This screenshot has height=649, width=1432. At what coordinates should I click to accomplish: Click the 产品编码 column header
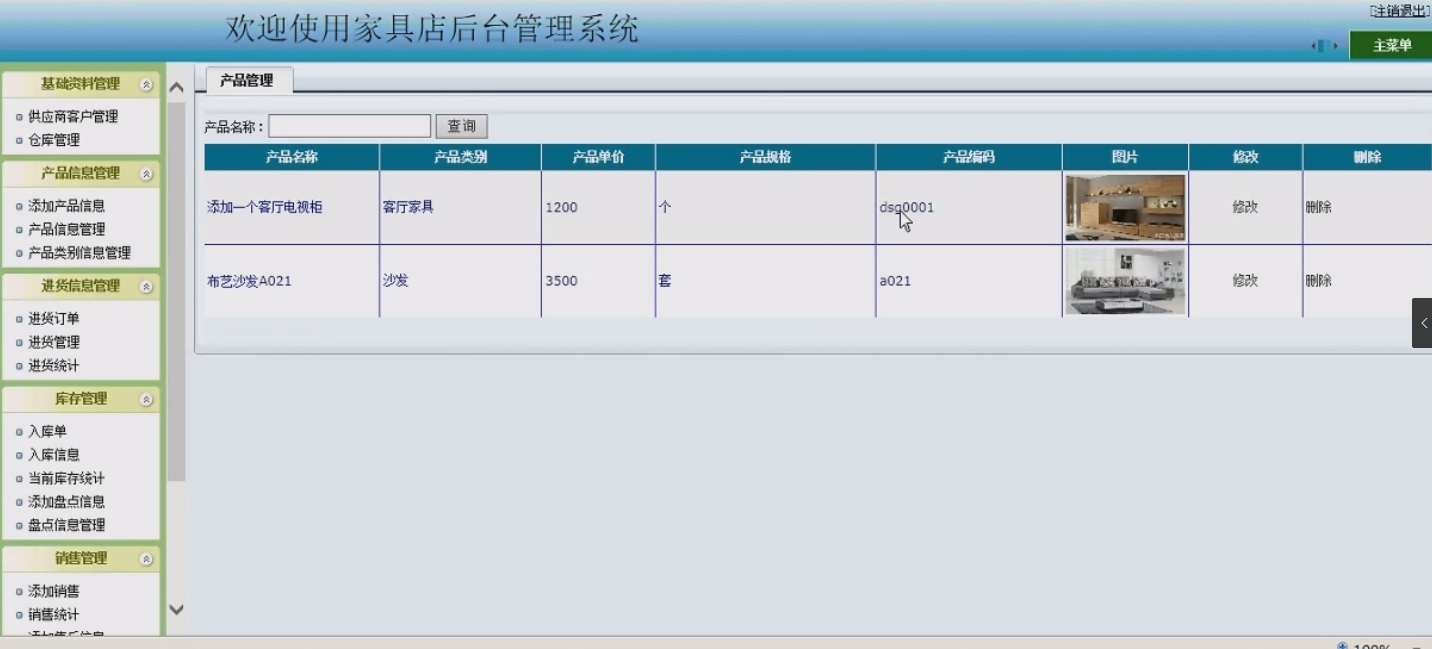tap(969, 157)
